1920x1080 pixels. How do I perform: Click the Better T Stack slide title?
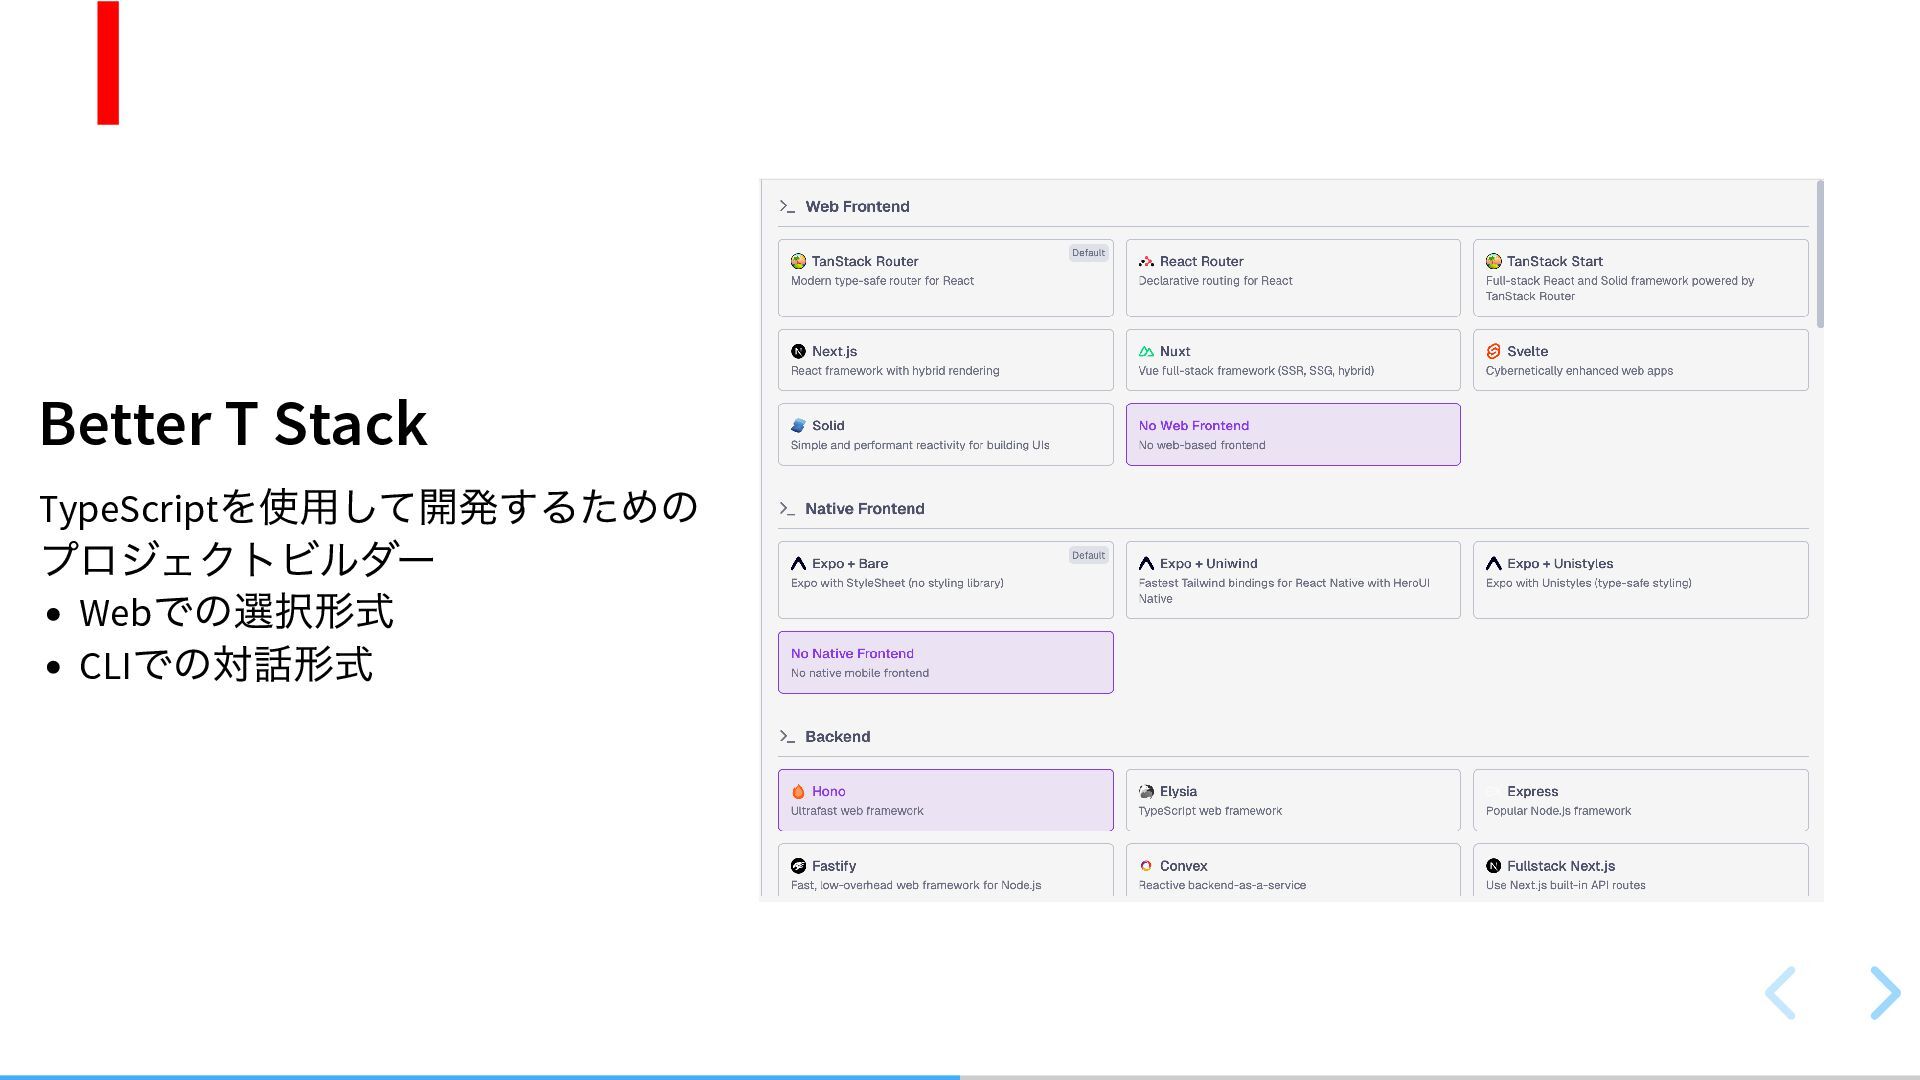click(234, 422)
